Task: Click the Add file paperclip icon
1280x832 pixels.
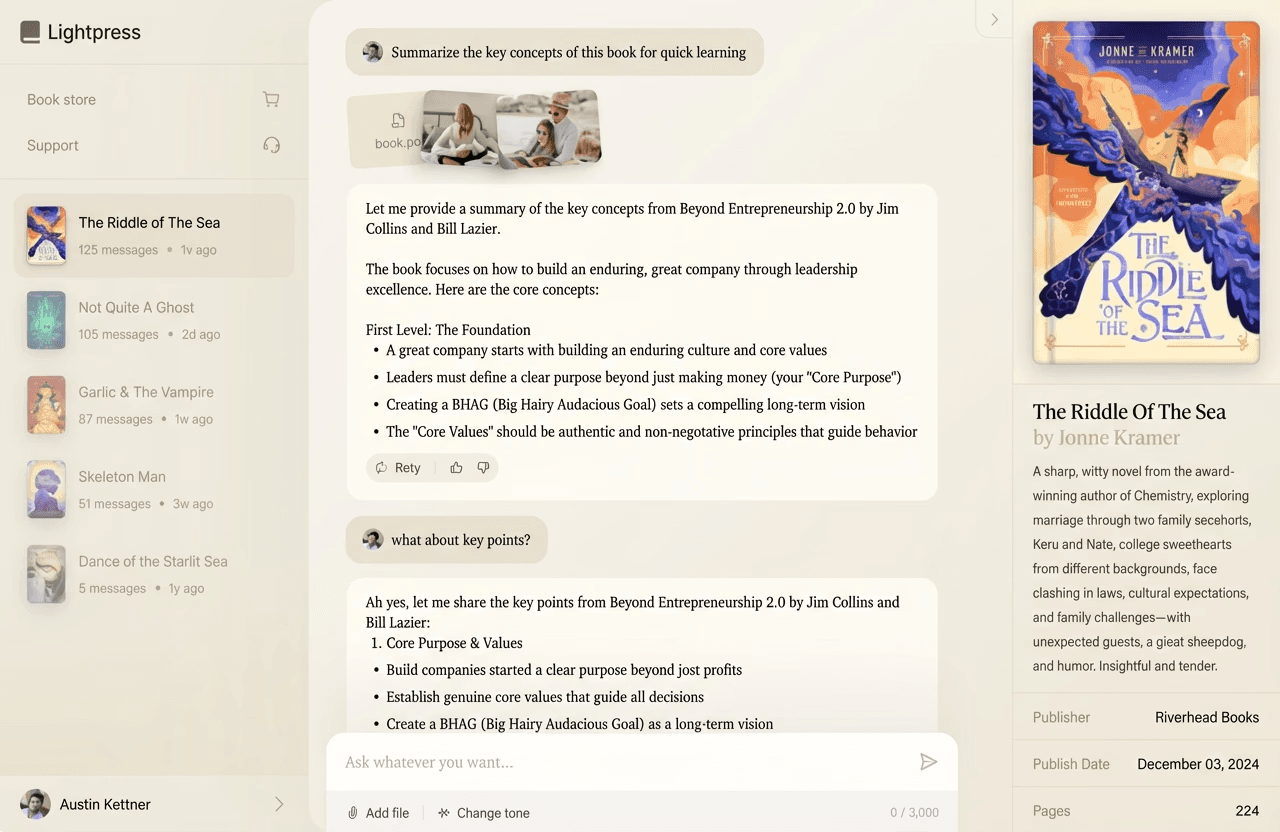Action: point(351,813)
